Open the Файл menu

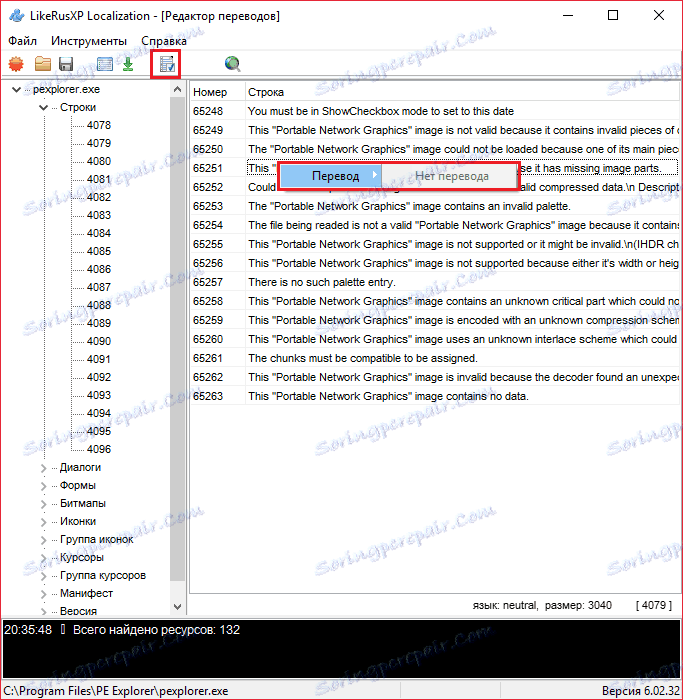[x=22, y=41]
